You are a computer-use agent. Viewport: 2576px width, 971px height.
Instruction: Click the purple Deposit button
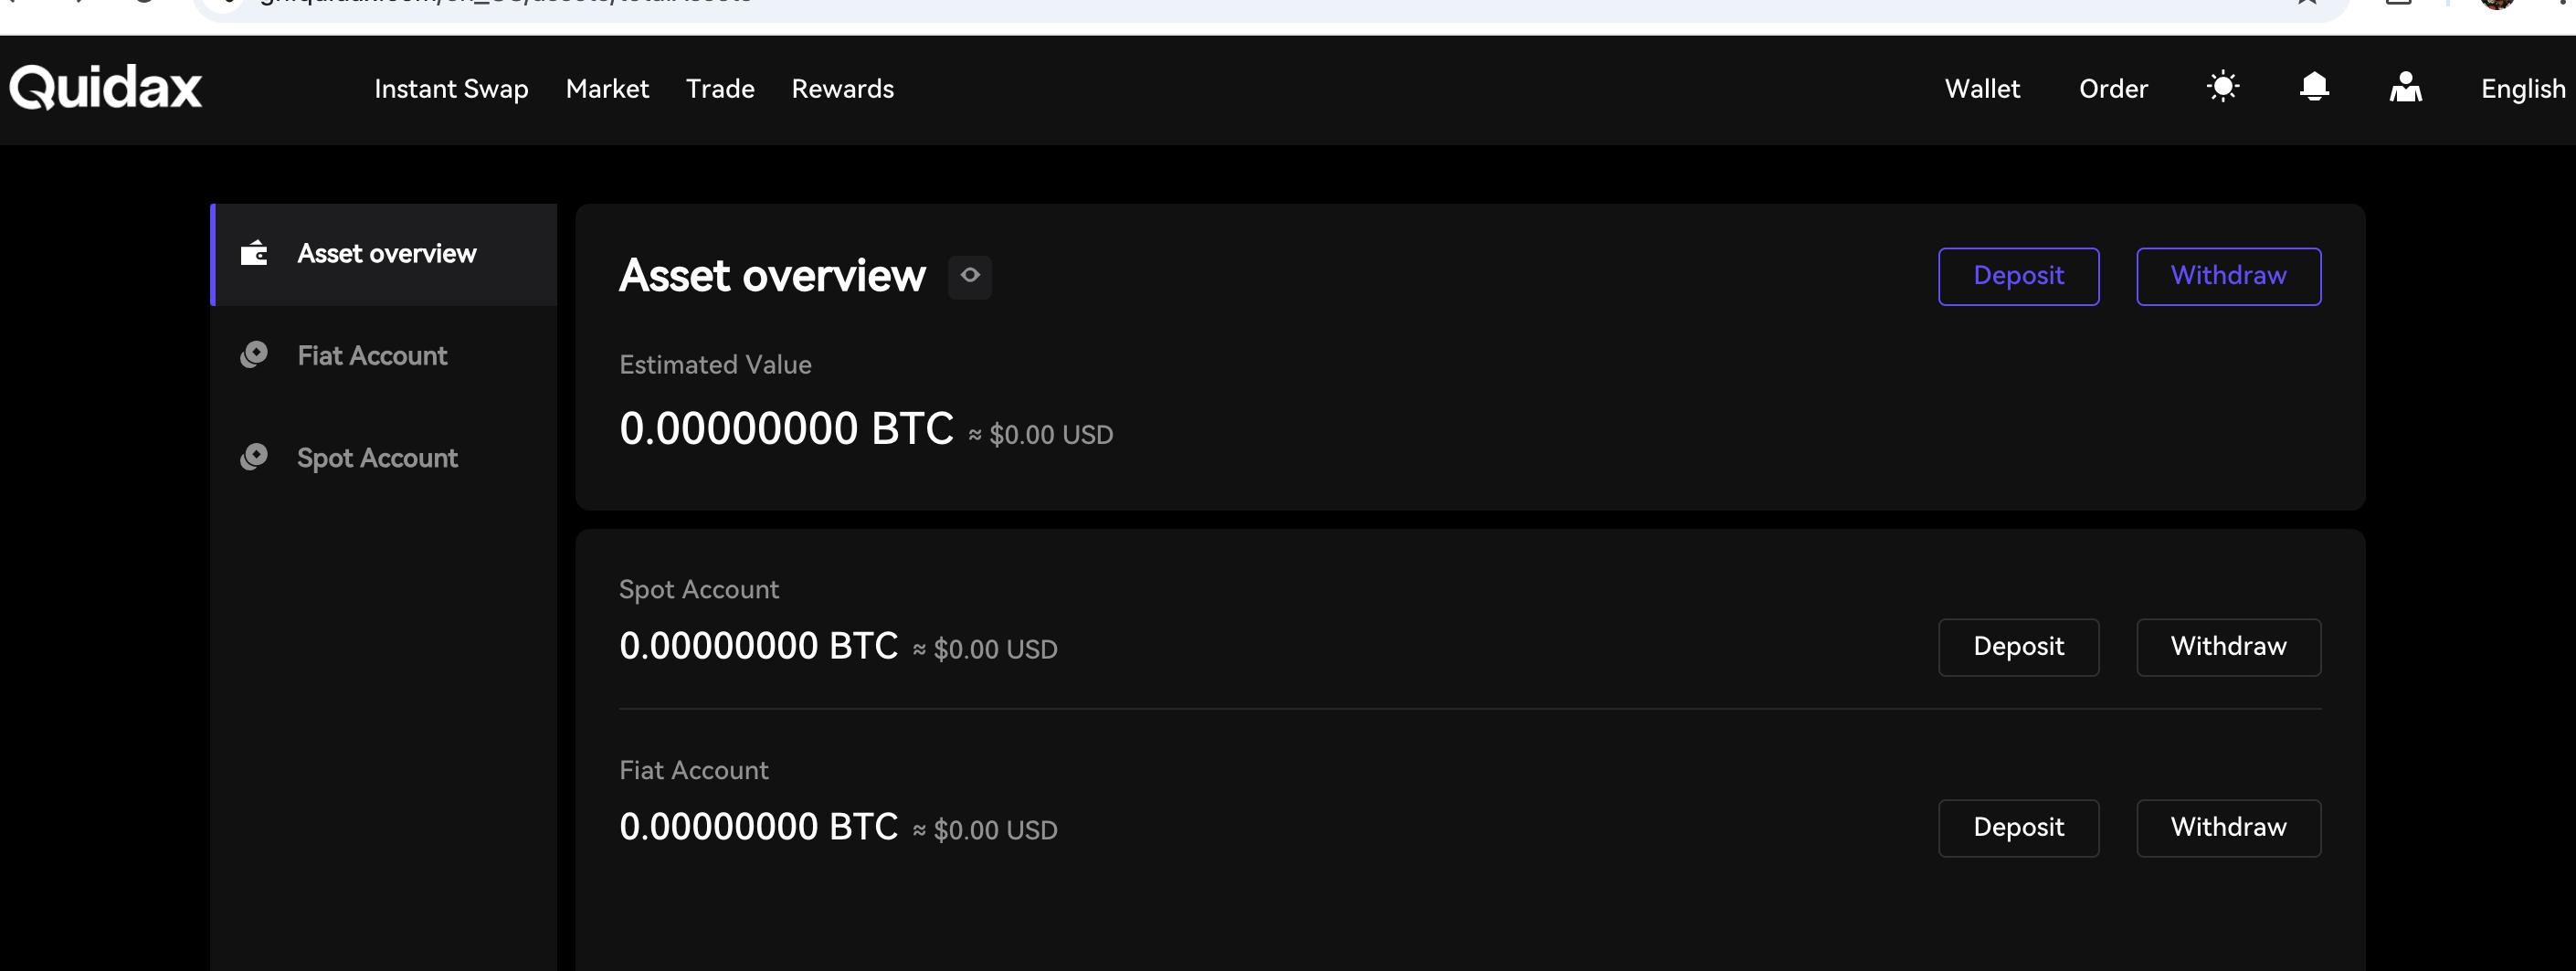[x=2019, y=276]
